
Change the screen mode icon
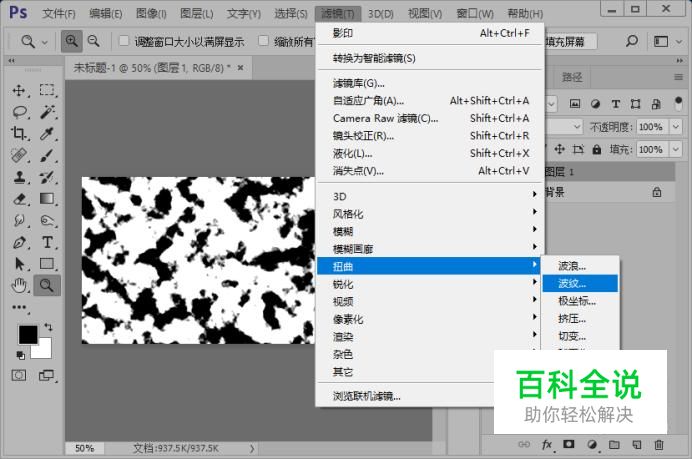(x=46, y=376)
